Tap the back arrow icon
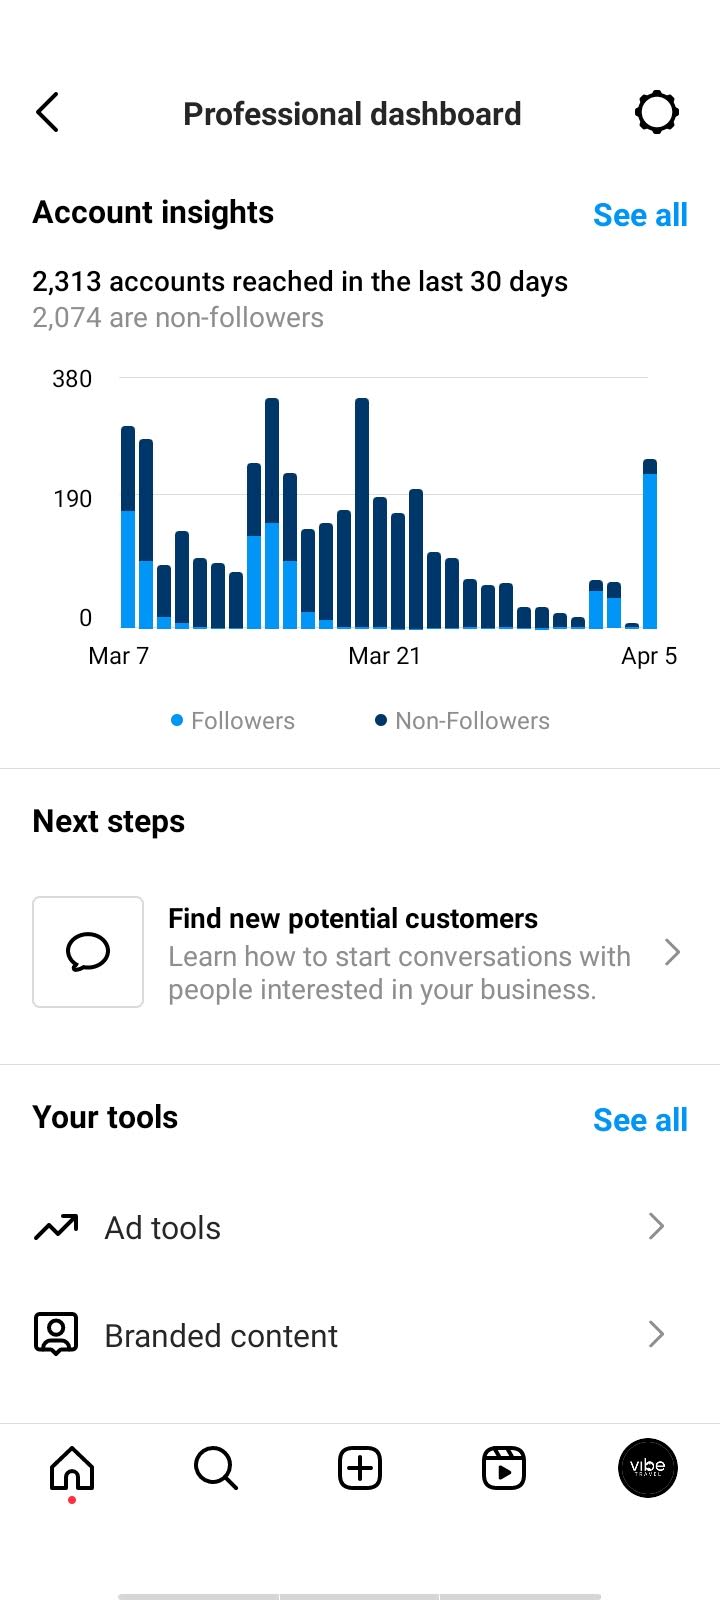Screen dimensions: 720x1600 47,112
